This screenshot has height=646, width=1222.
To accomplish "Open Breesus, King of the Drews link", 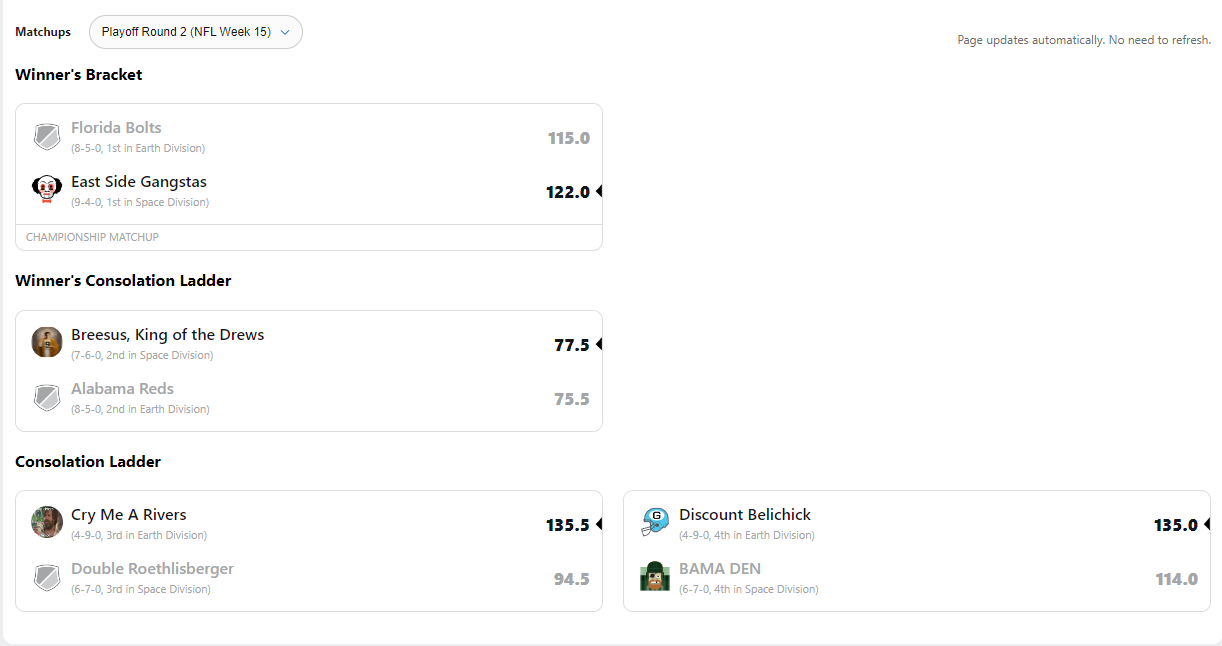I will point(167,335).
